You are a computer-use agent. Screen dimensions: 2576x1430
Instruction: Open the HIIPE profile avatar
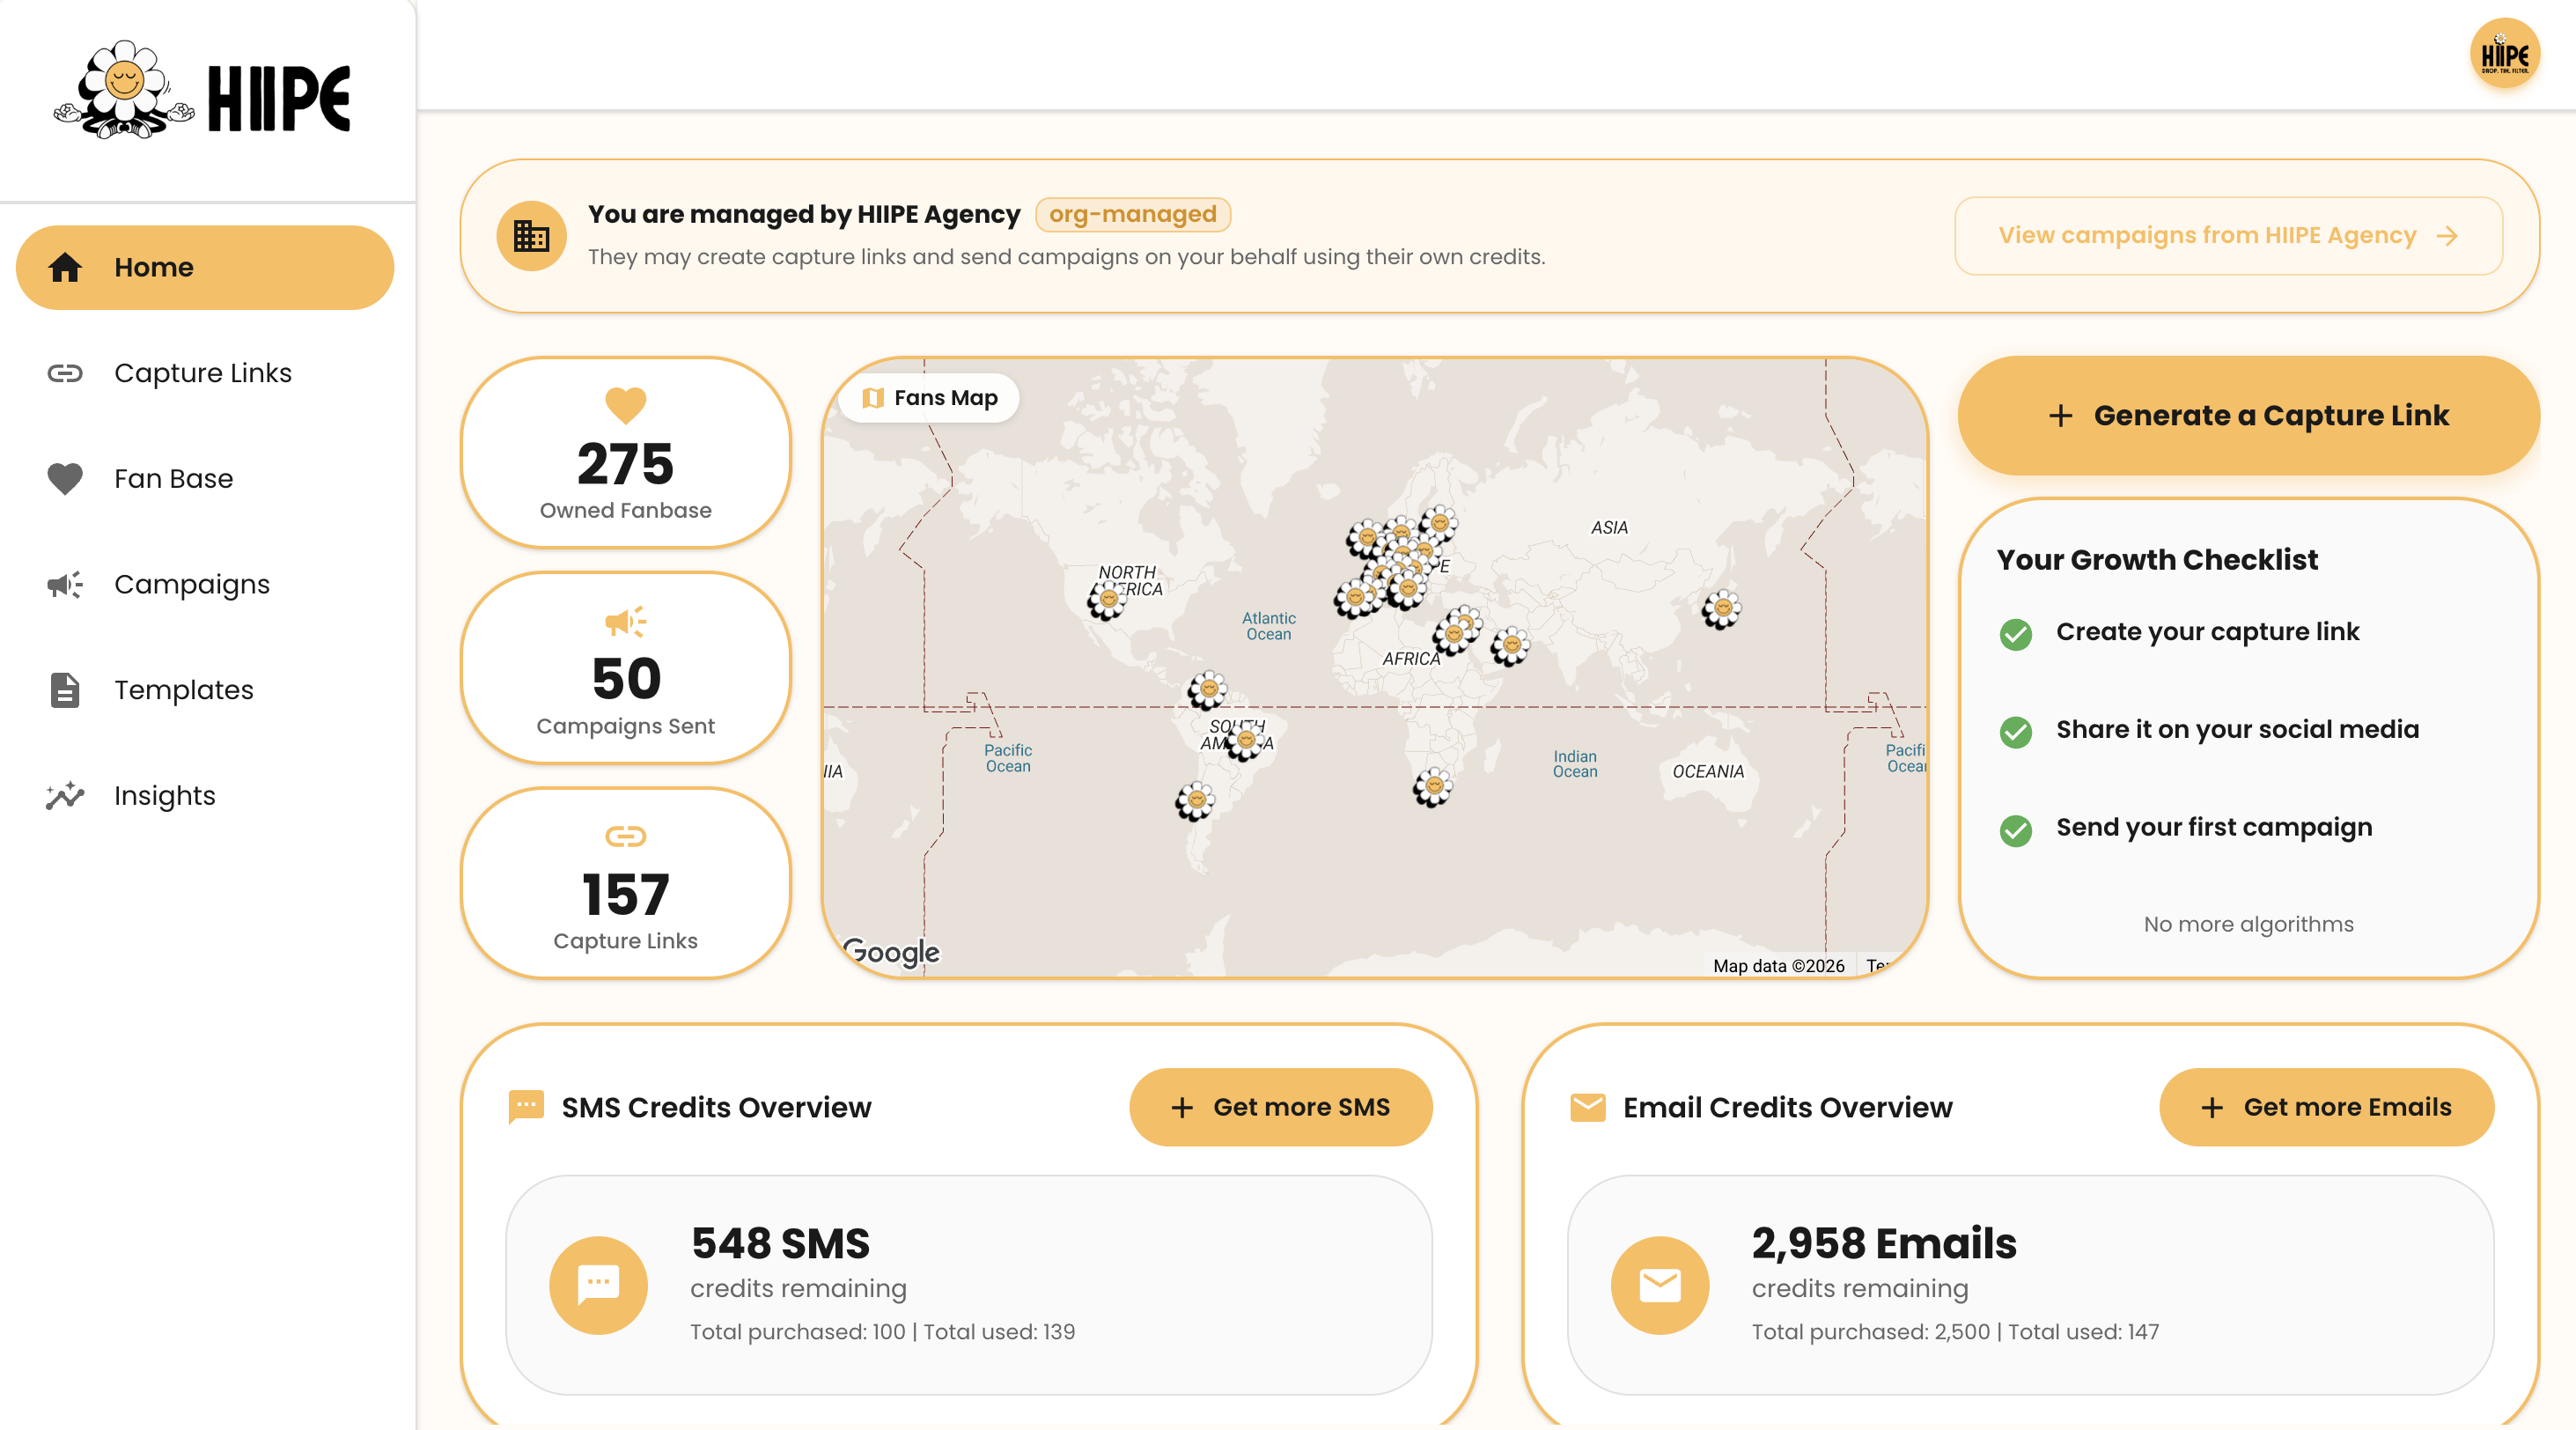click(2504, 54)
